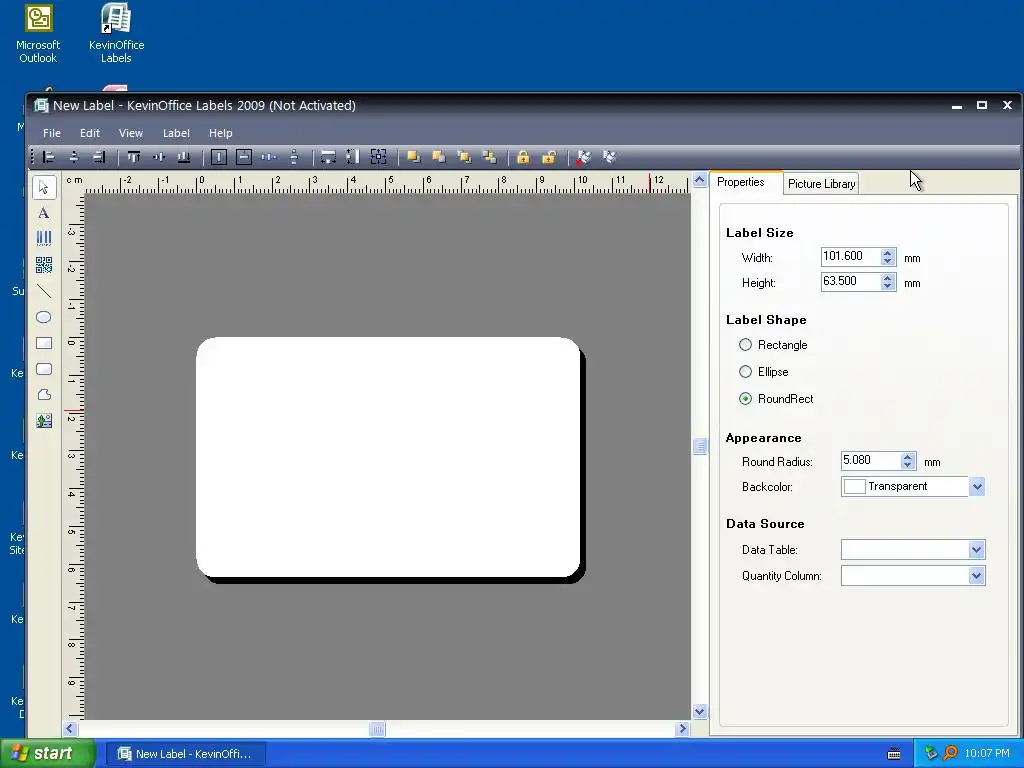
Task: Click the toolbar icon with red mark
Action: [583, 157]
